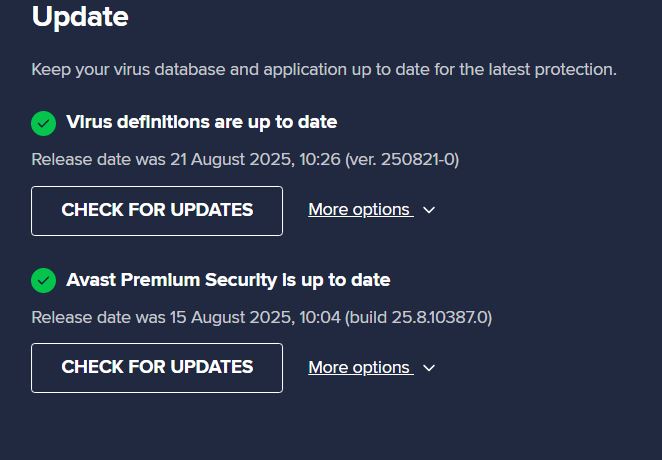Click the 'Avast Premium Security is up to date' status

coord(228,281)
